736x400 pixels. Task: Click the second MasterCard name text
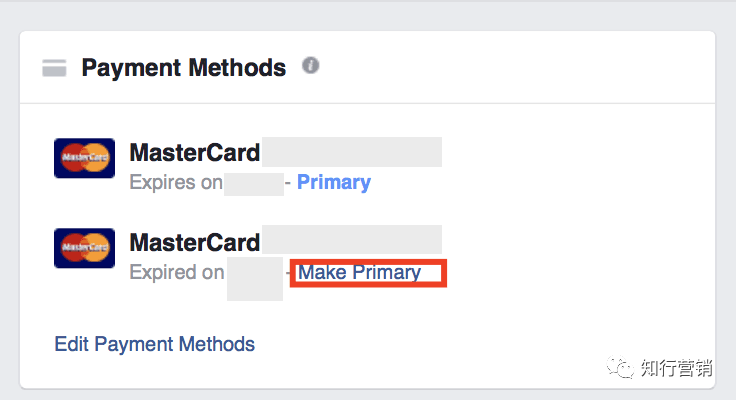194,243
